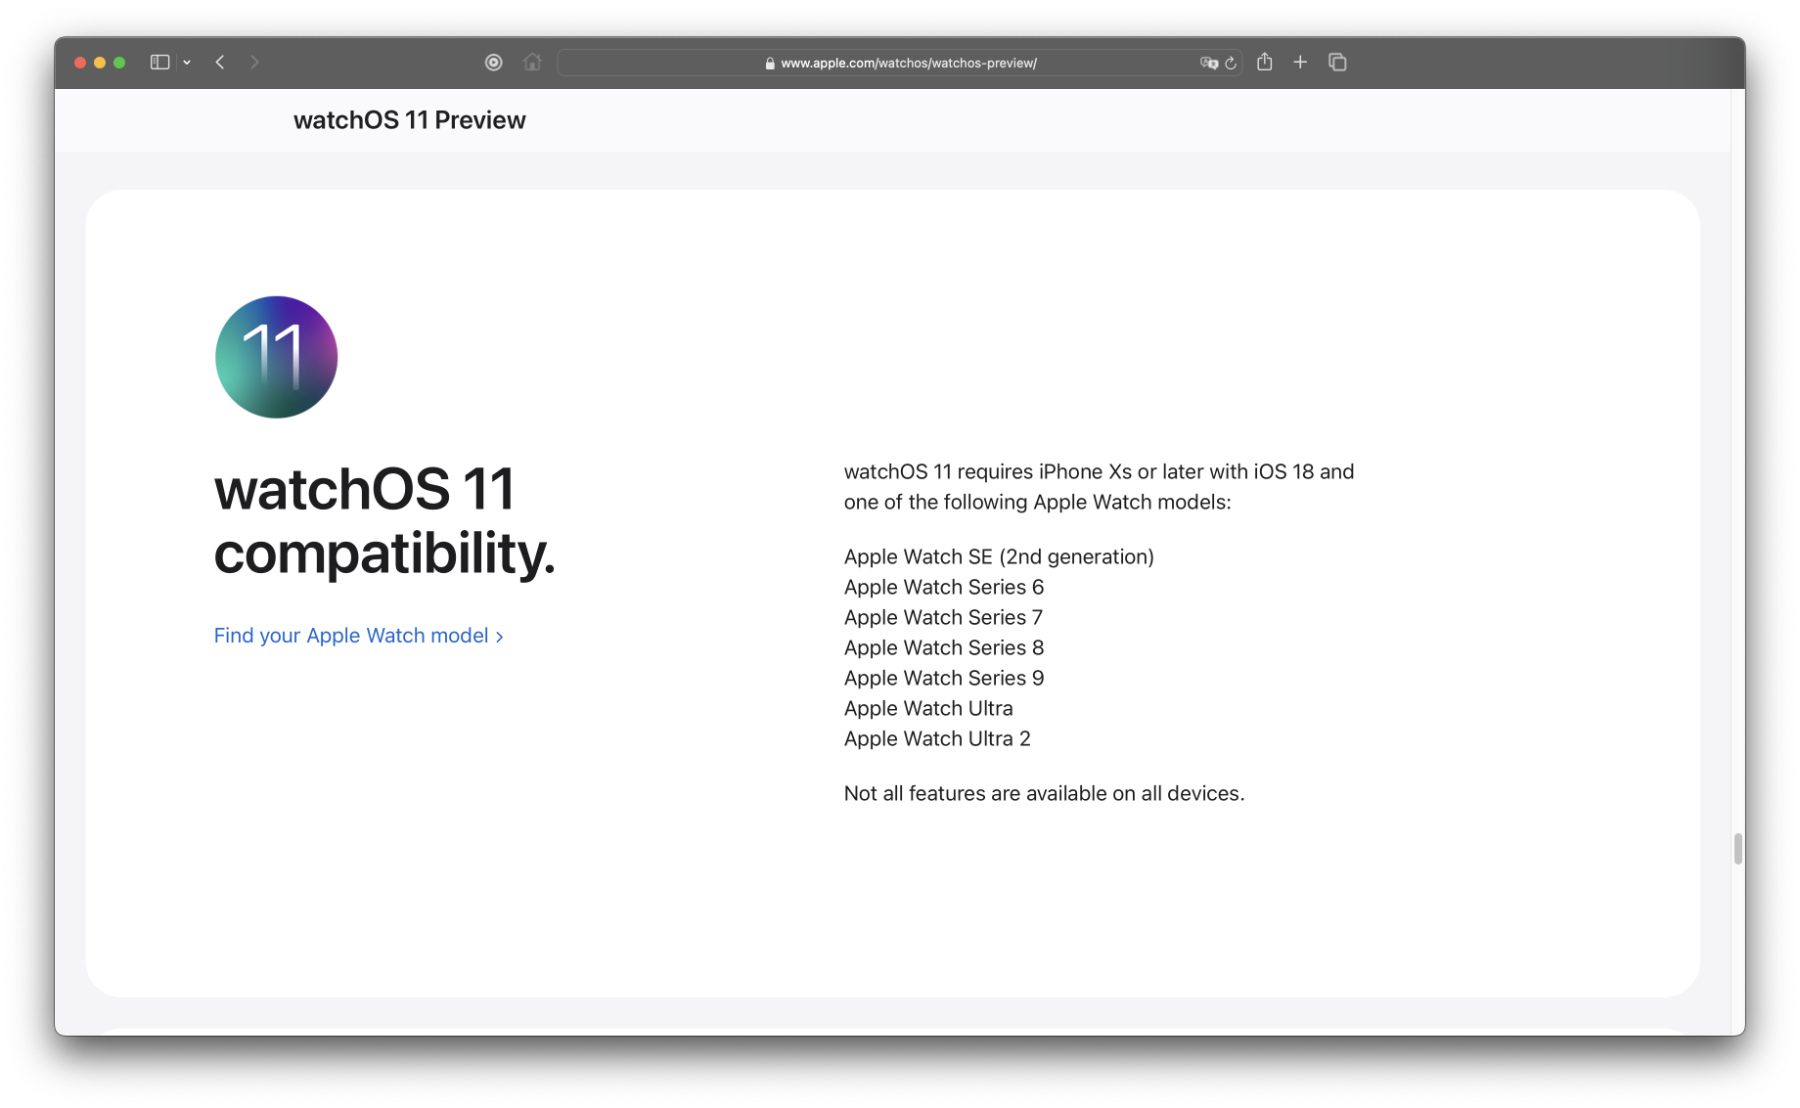This screenshot has height=1108, width=1800.
Task: Open the circular privacy extension icon
Action: click(493, 62)
